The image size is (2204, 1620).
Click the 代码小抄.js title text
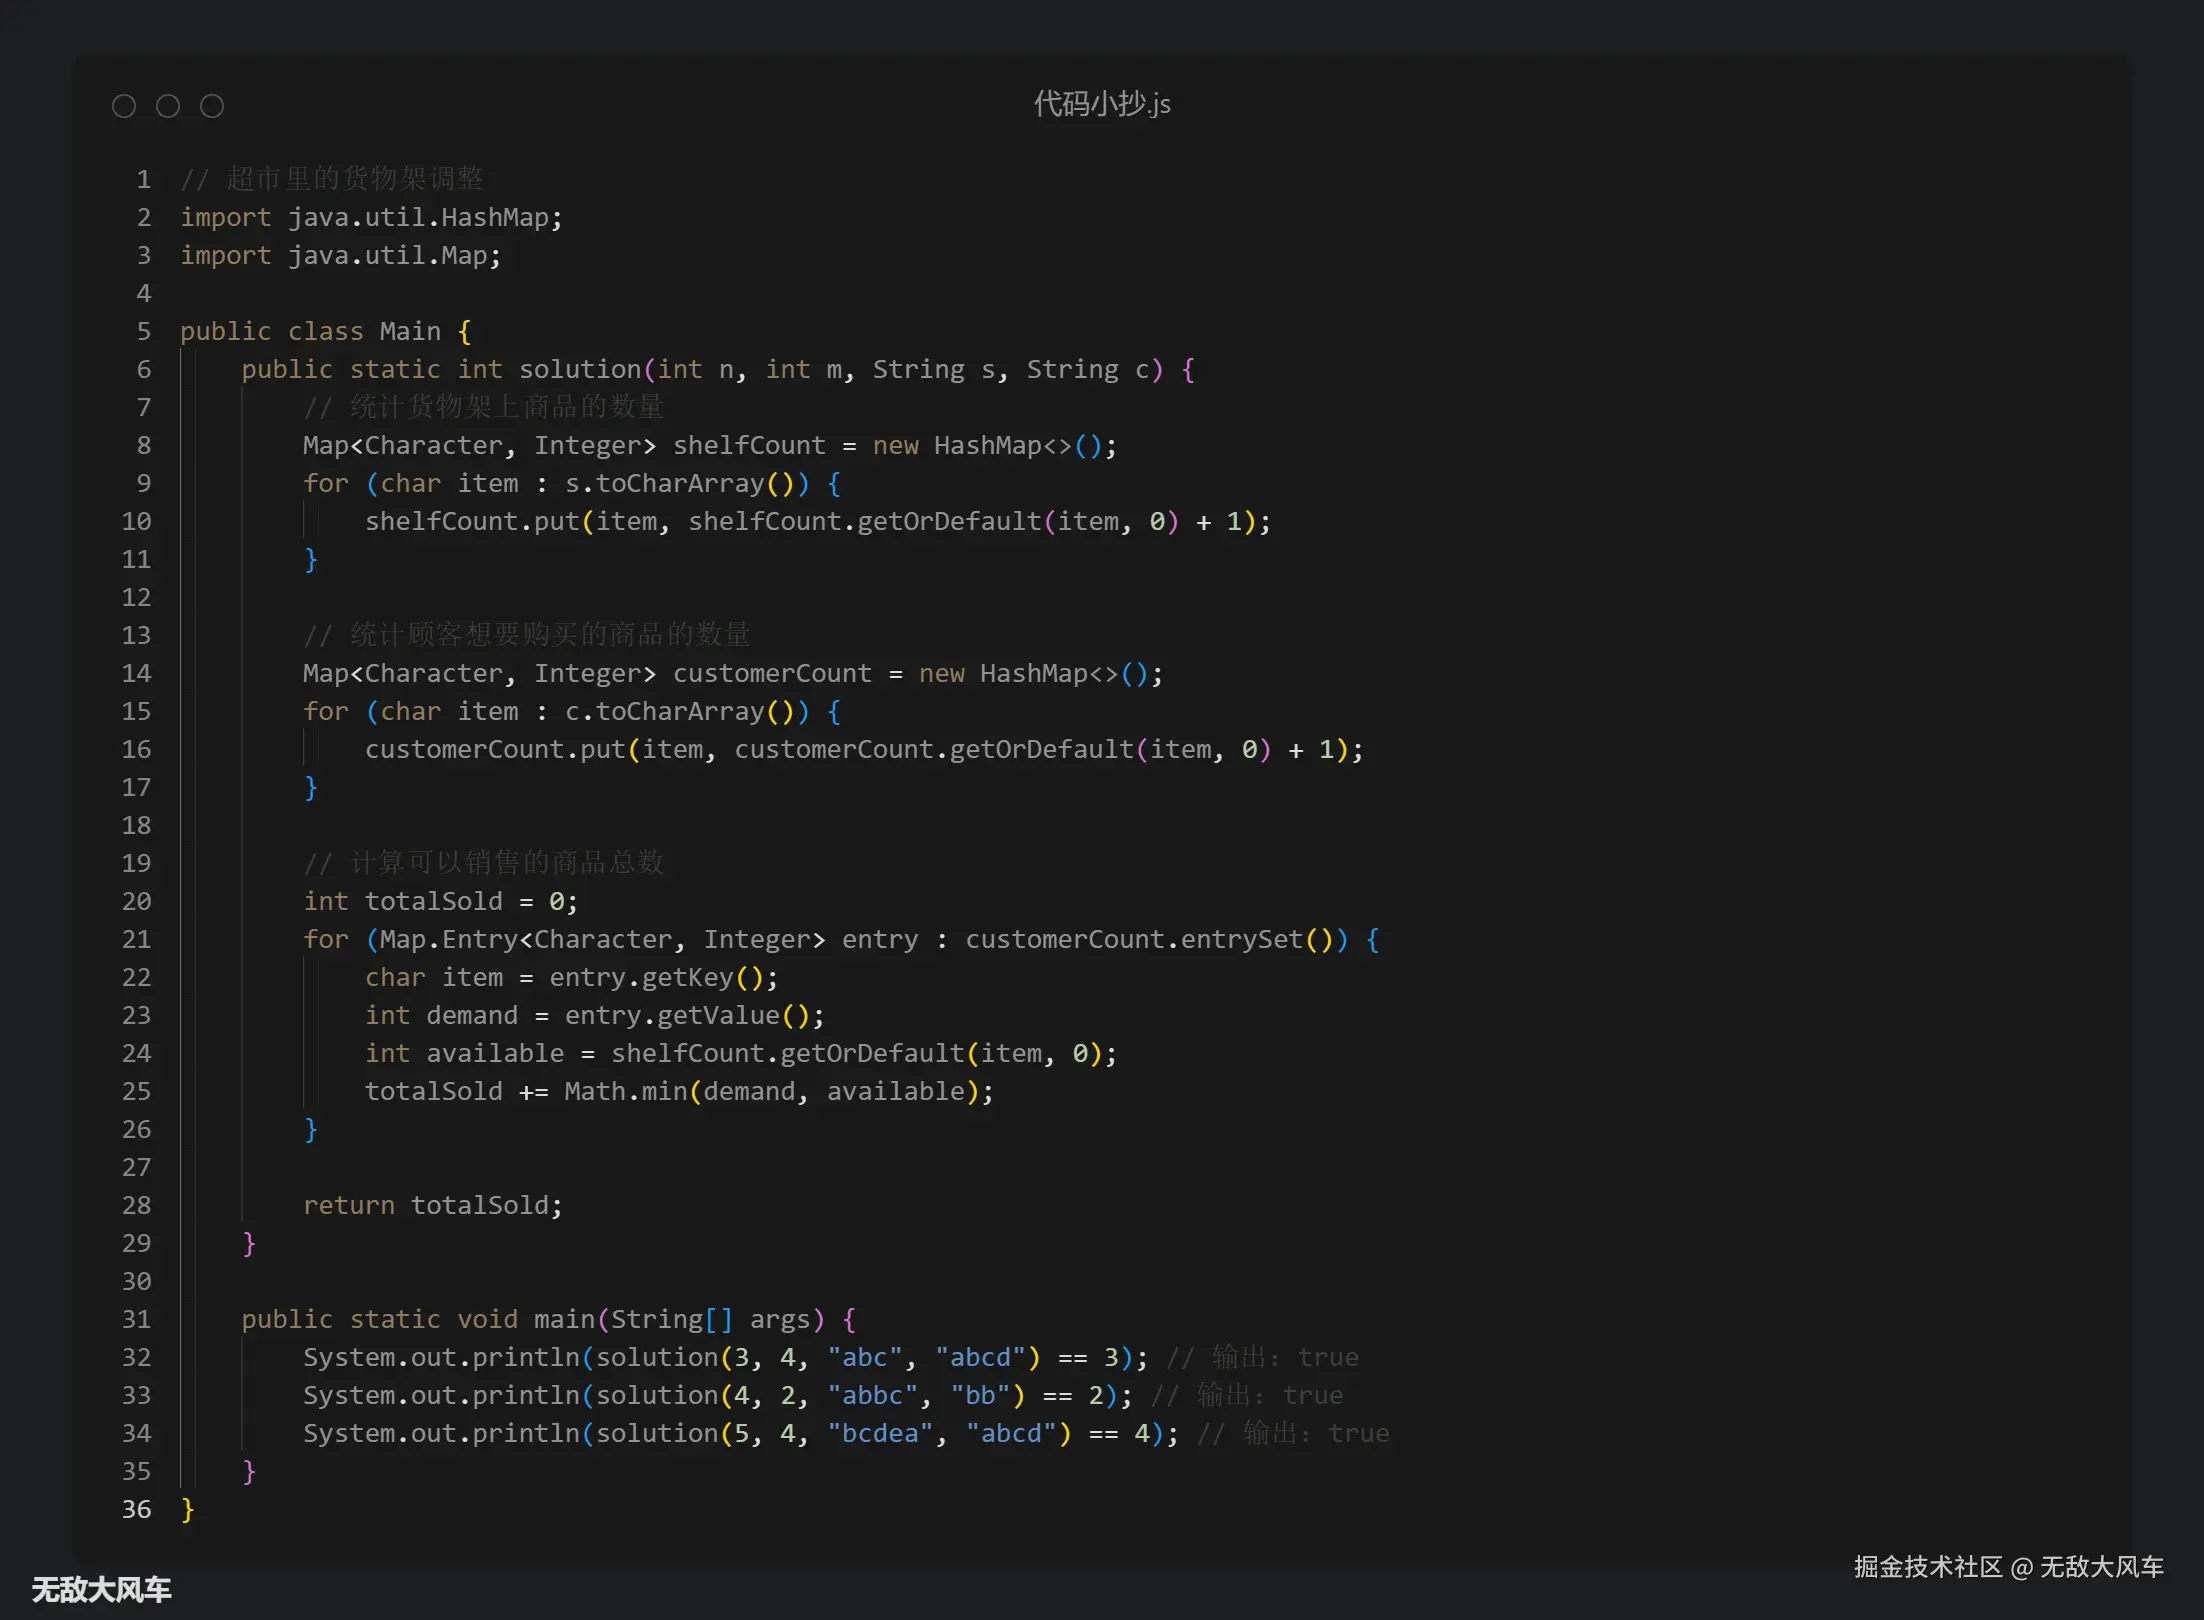[x=1101, y=104]
